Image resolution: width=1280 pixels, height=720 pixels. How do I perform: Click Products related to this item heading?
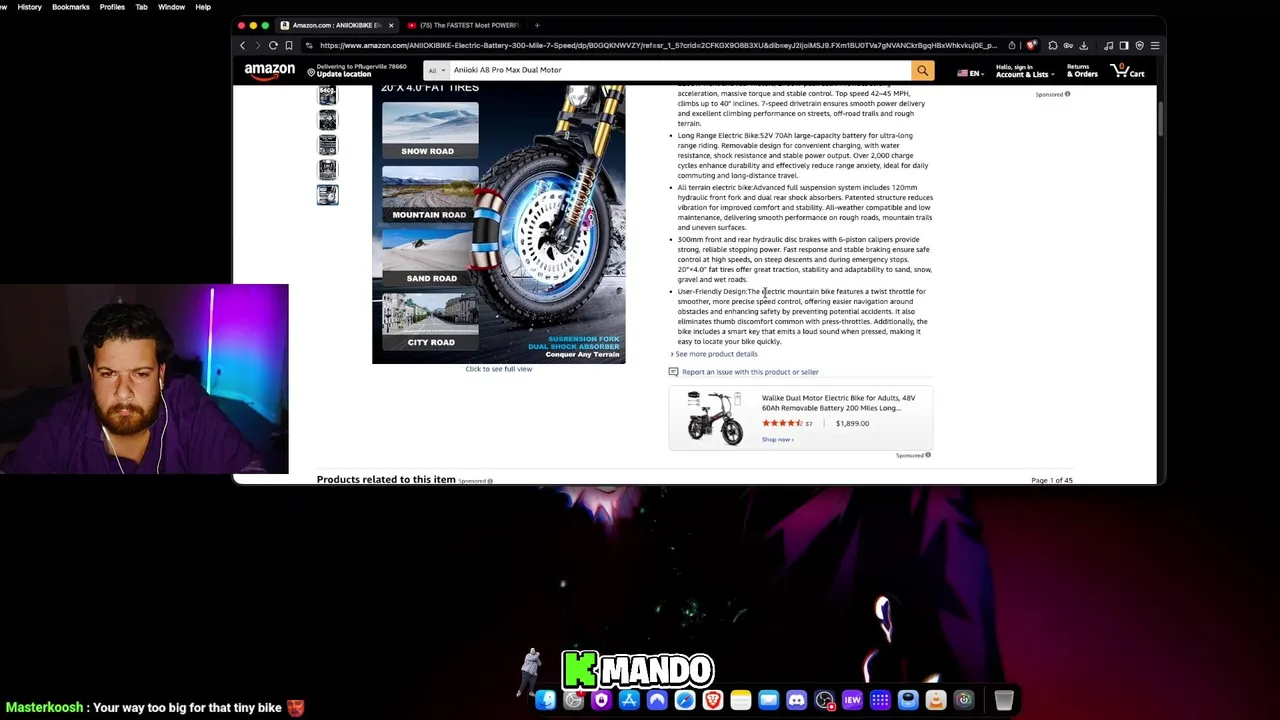[x=386, y=479]
